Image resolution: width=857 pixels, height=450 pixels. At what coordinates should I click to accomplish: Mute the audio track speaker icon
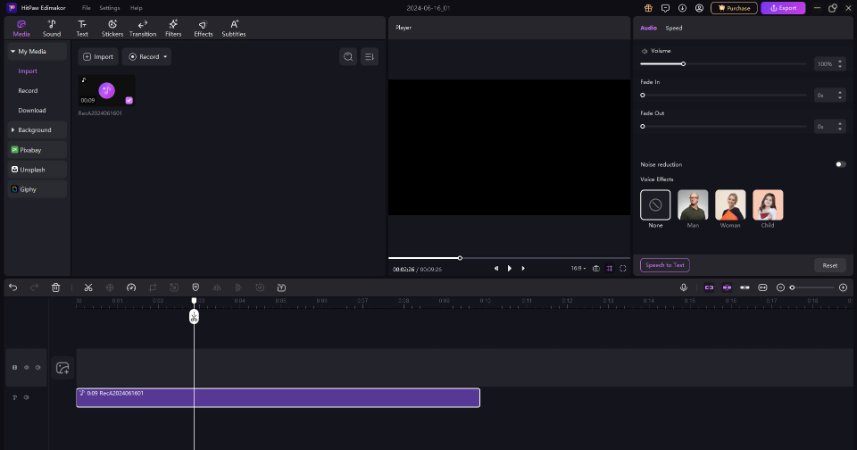coord(26,398)
